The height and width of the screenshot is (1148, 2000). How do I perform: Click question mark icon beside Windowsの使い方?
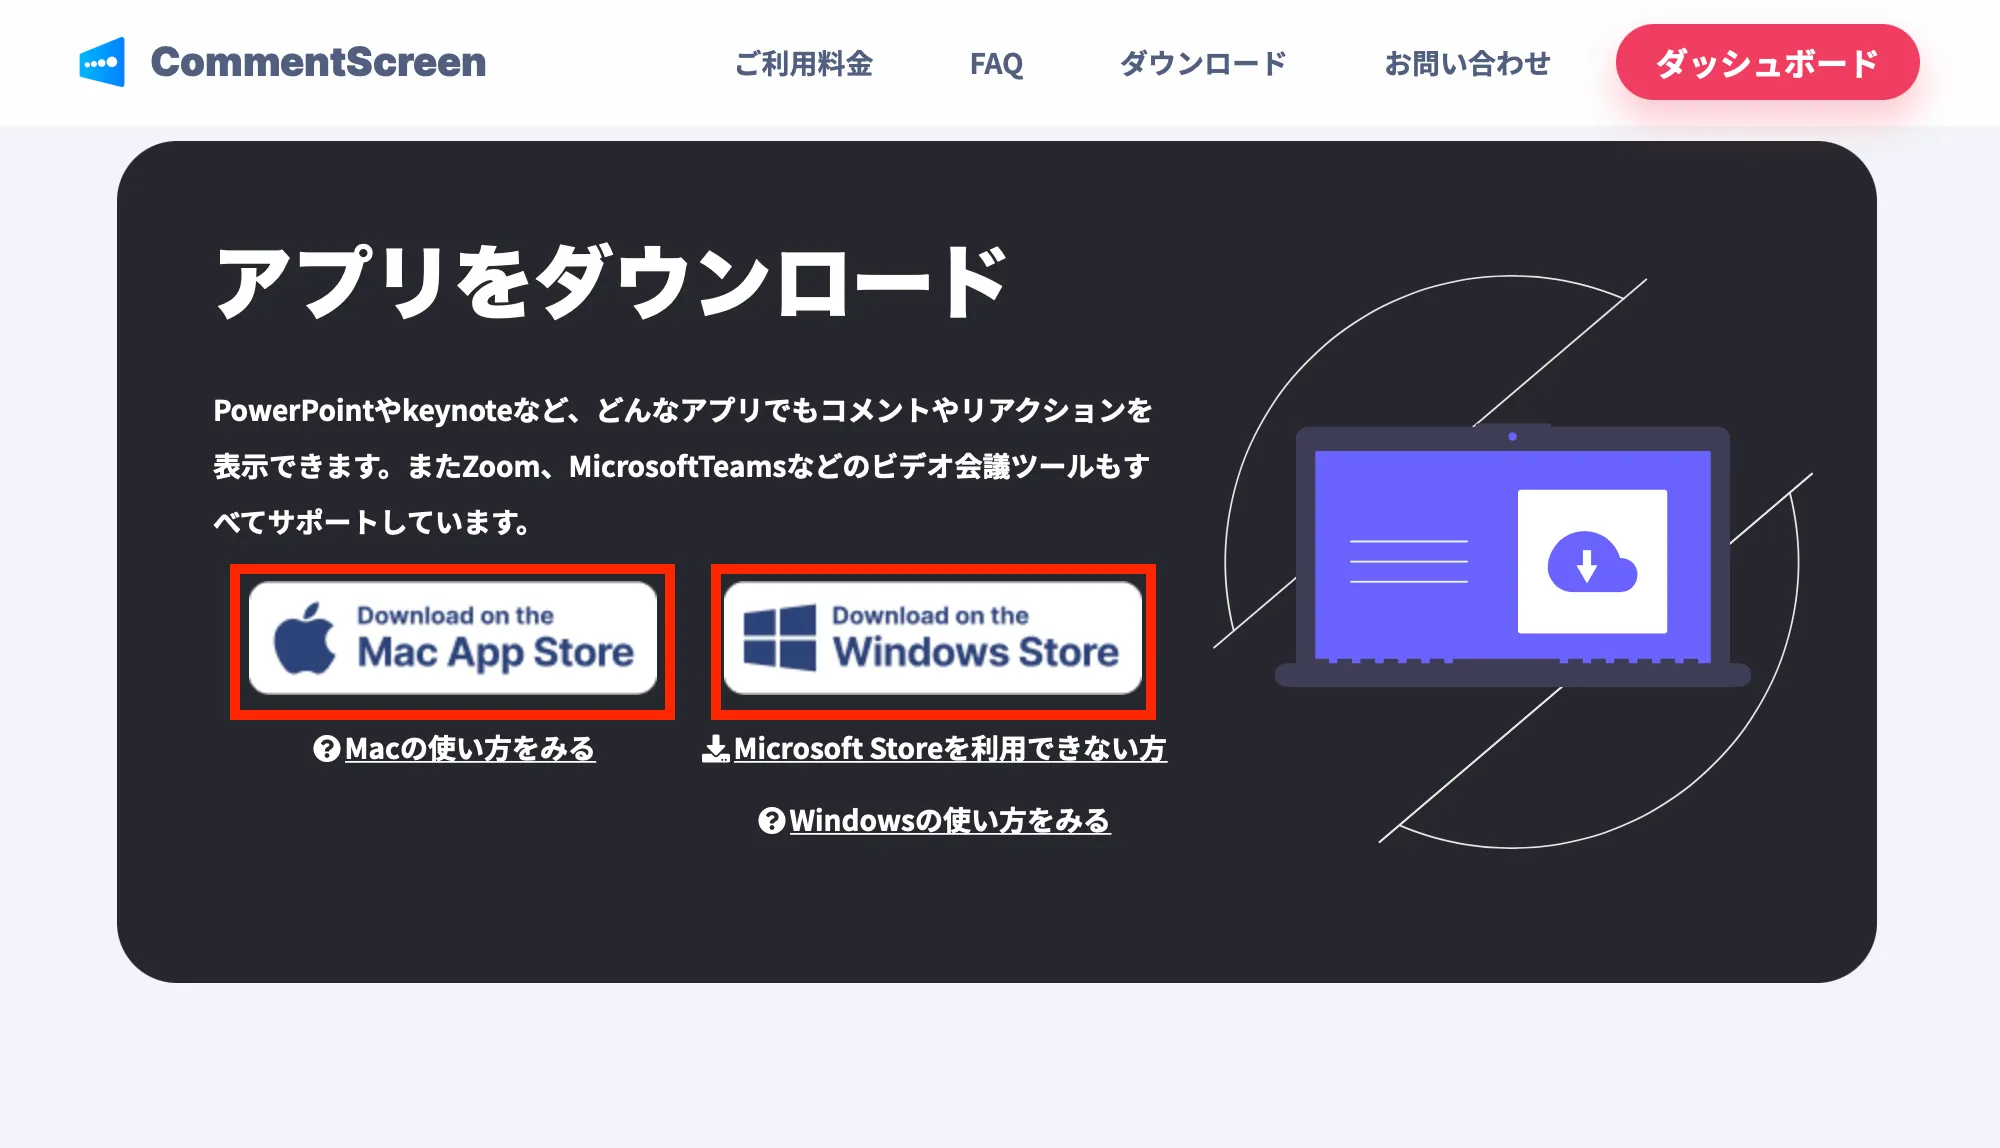click(771, 820)
